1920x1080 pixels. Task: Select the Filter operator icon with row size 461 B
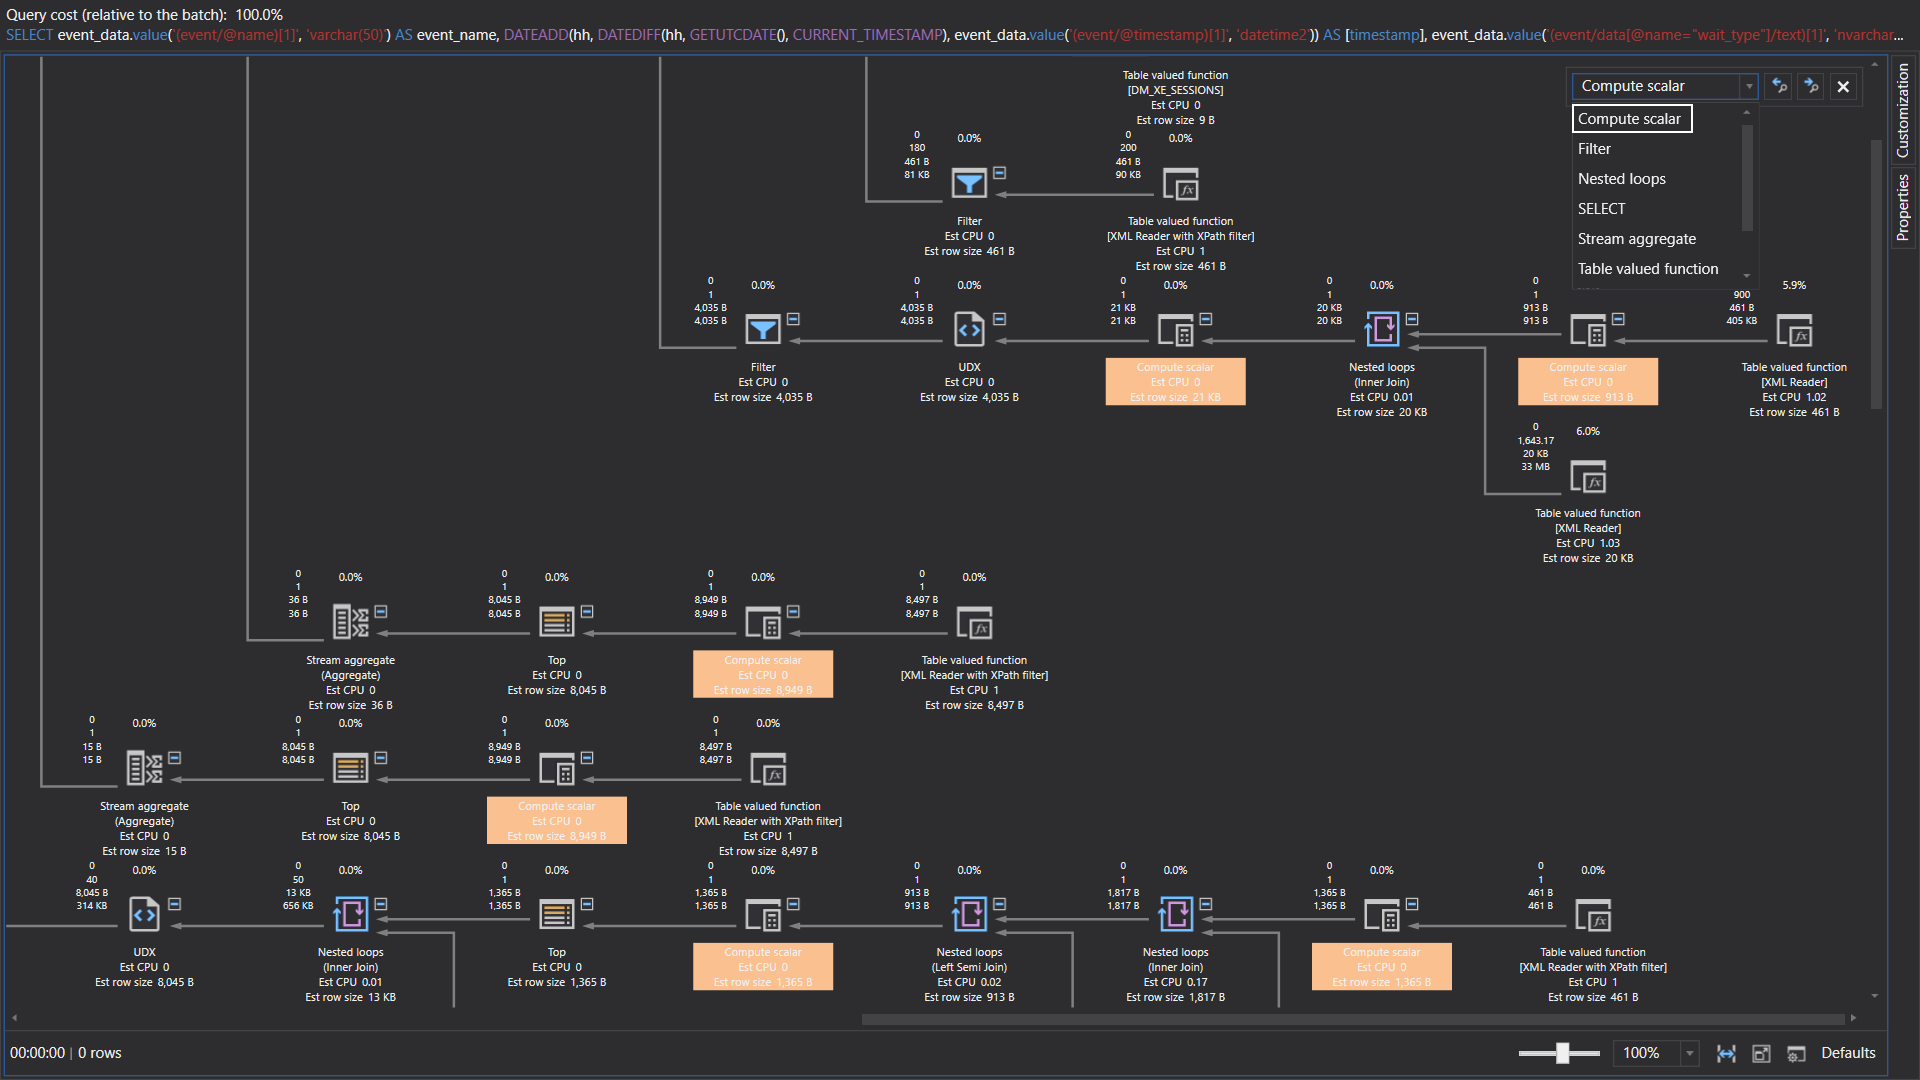(969, 184)
